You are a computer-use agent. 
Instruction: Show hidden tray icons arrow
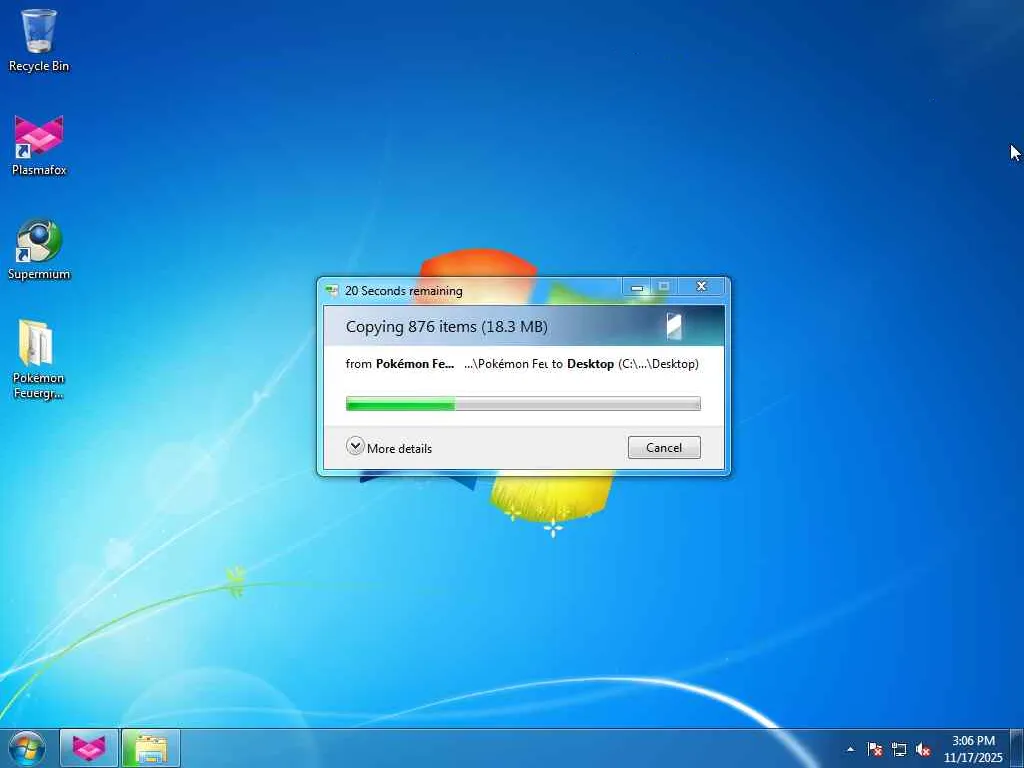click(x=850, y=749)
